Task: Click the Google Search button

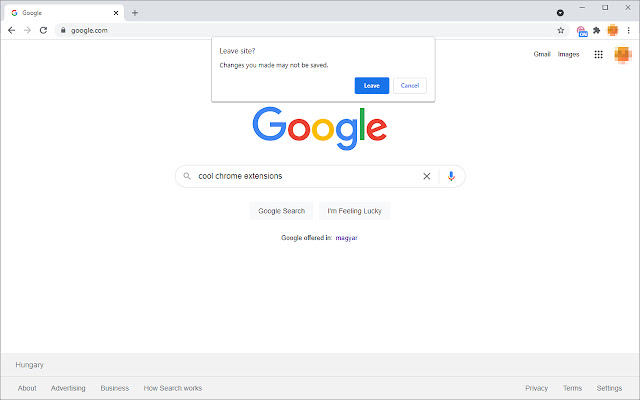Action: pos(282,211)
